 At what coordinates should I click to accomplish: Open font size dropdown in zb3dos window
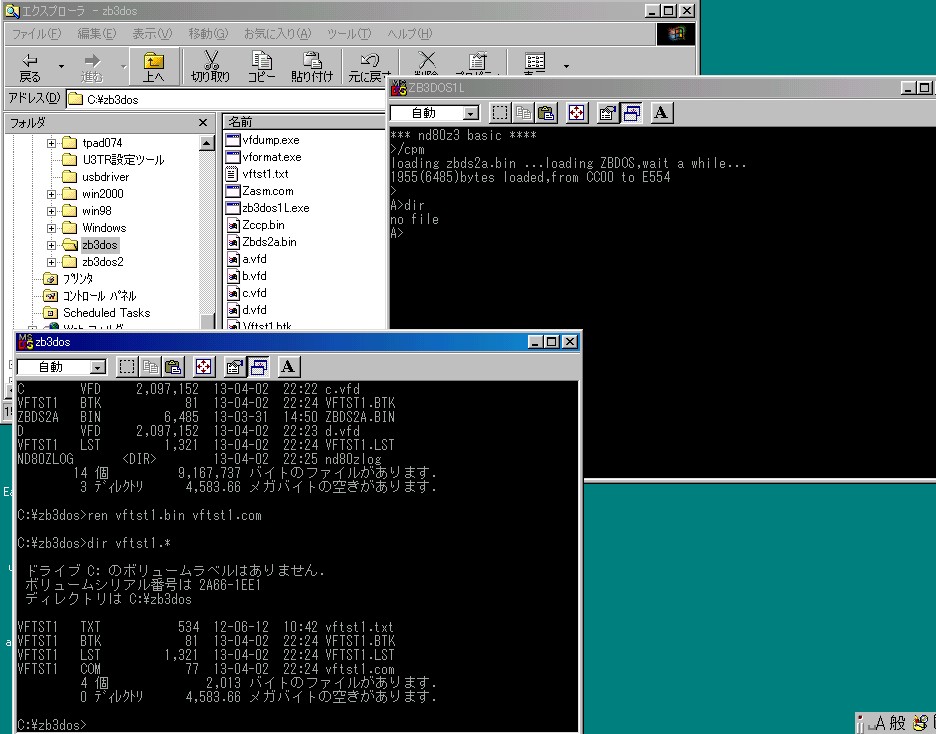point(98,367)
